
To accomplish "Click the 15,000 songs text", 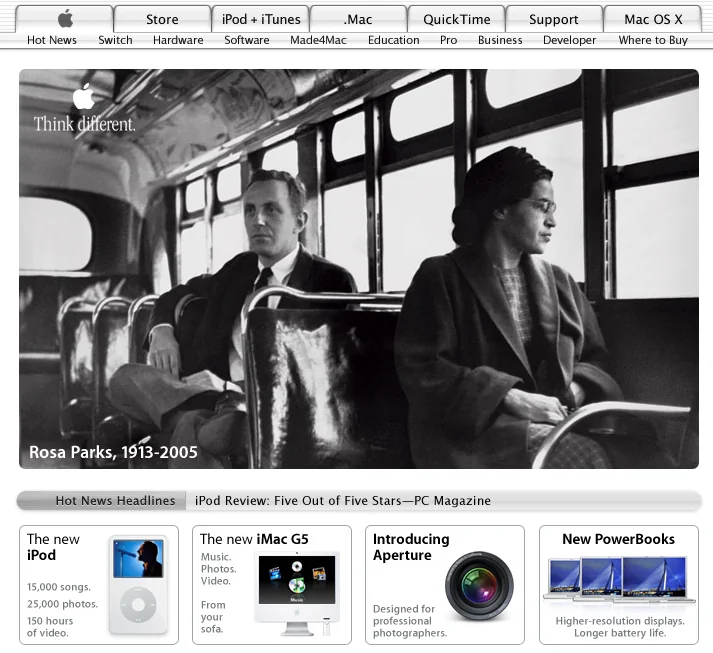I will [59, 587].
